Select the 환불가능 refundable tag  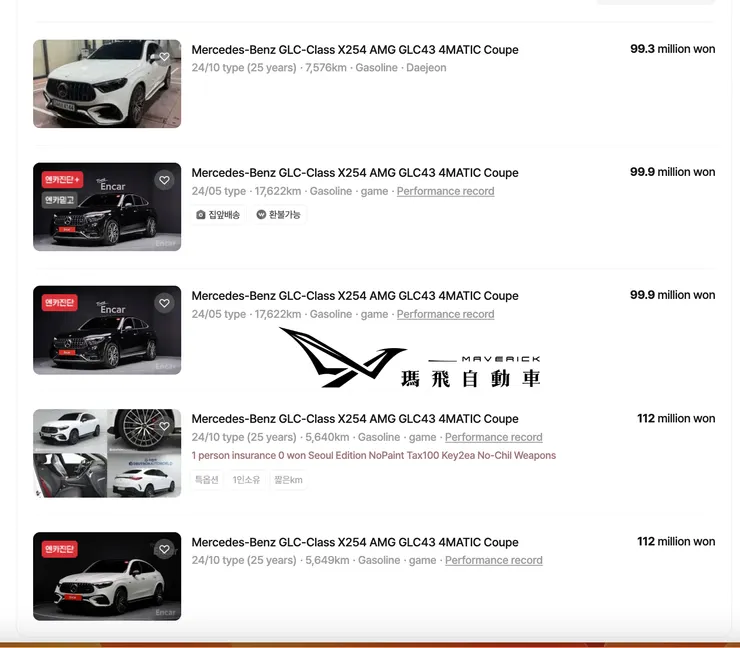278,215
